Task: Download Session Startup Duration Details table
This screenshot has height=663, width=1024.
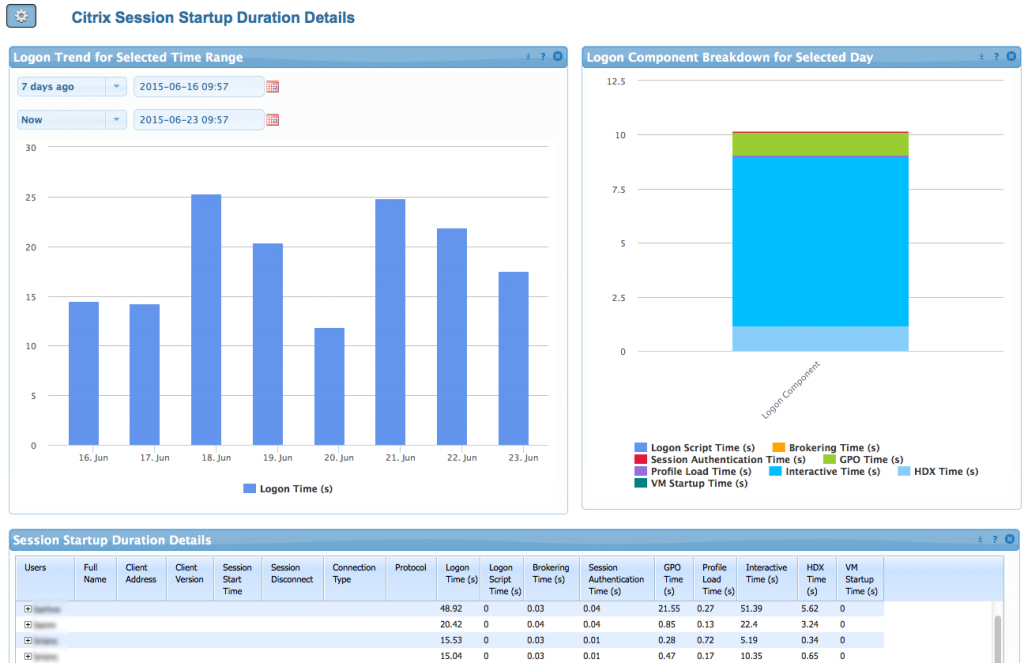Action: pyautogui.click(x=980, y=540)
